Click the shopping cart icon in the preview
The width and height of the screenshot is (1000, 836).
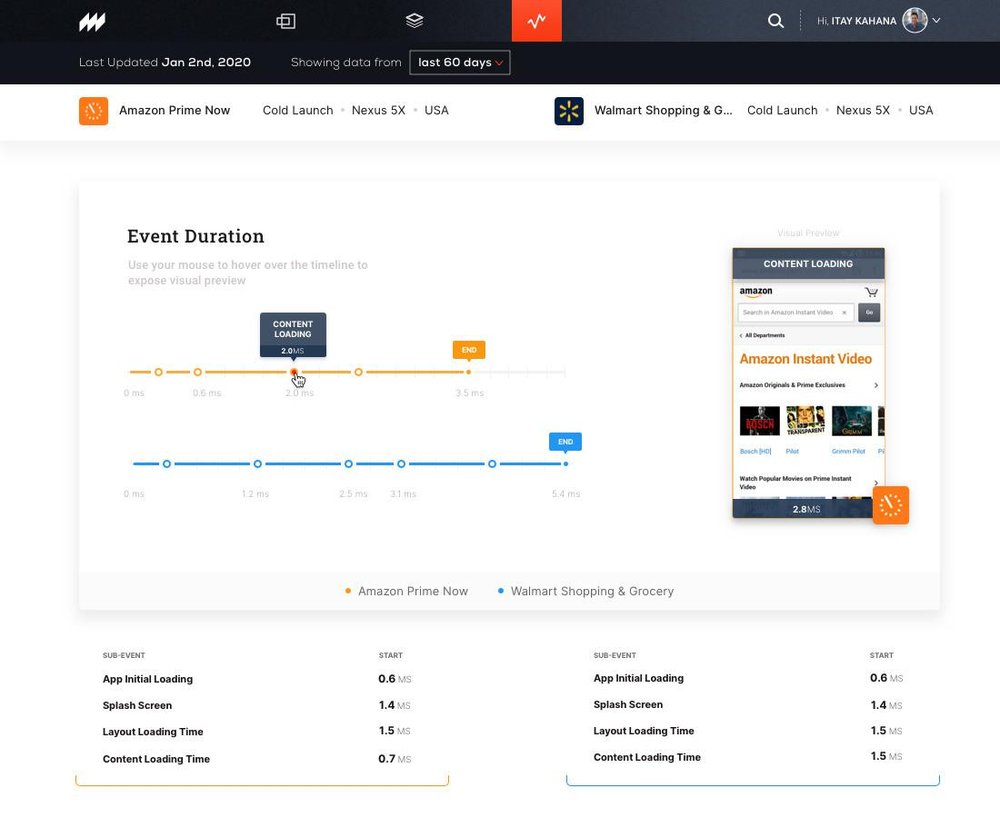[871, 292]
